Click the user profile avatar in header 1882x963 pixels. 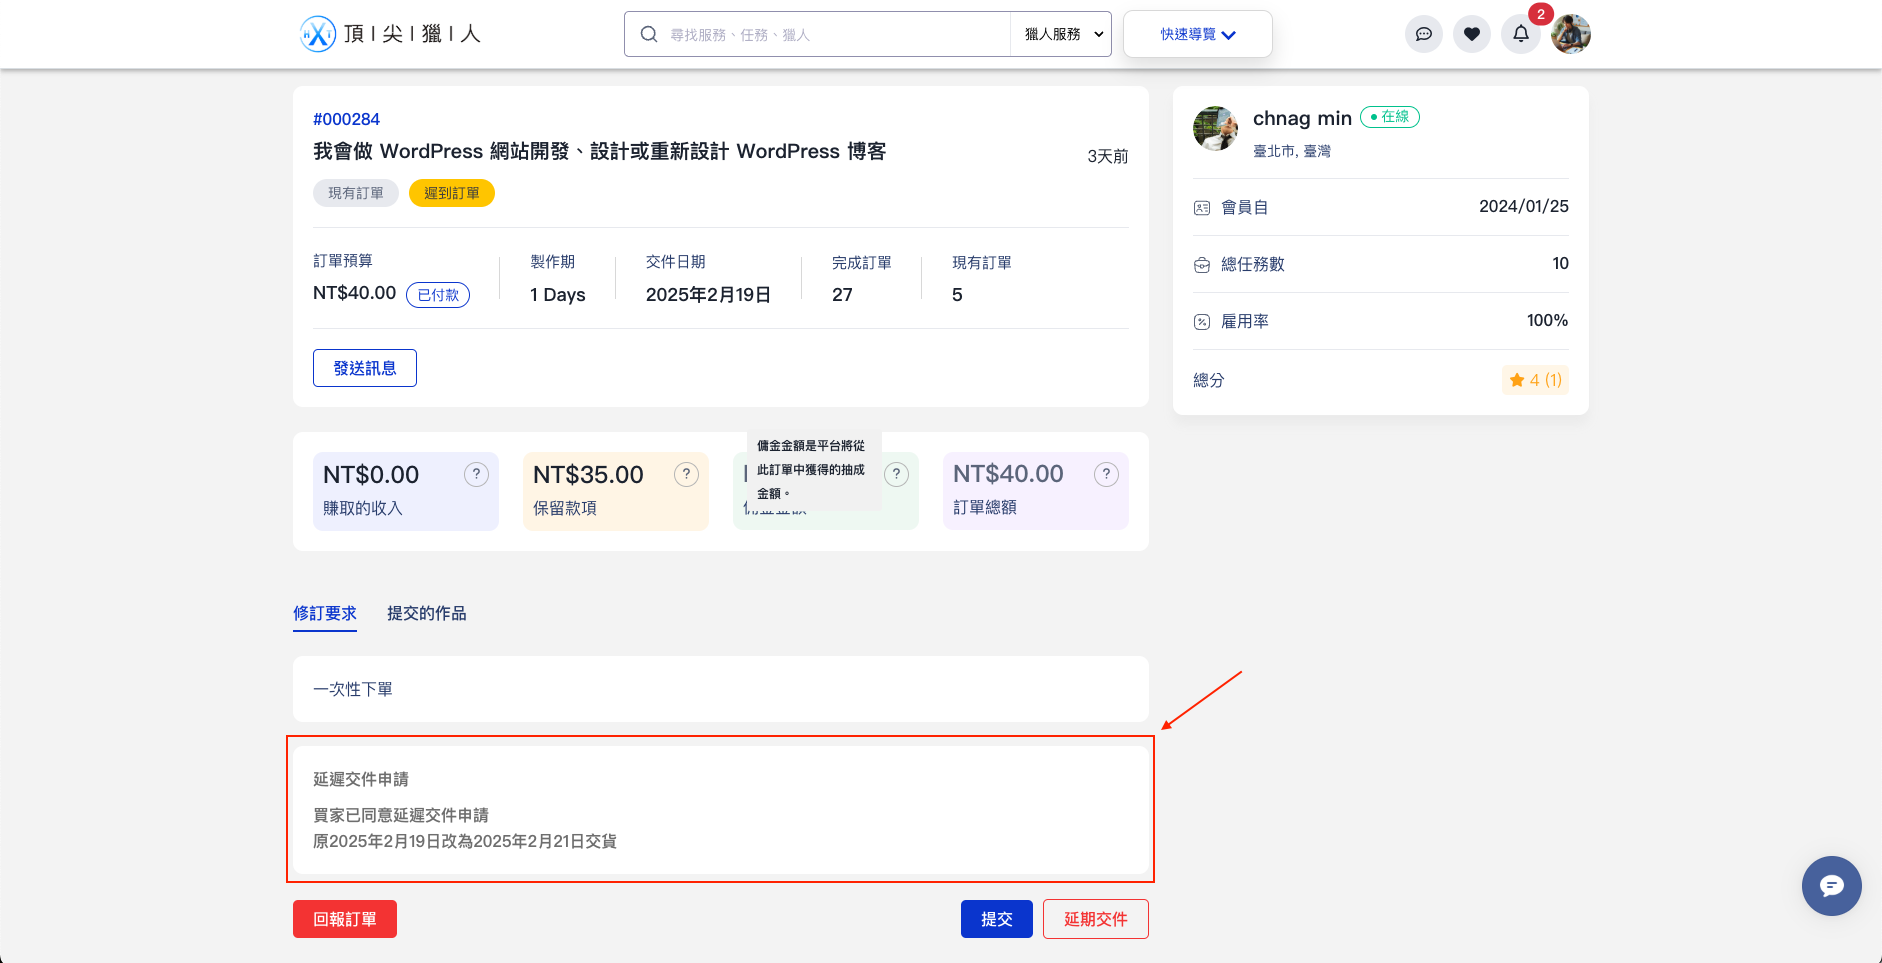pos(1570,34)
